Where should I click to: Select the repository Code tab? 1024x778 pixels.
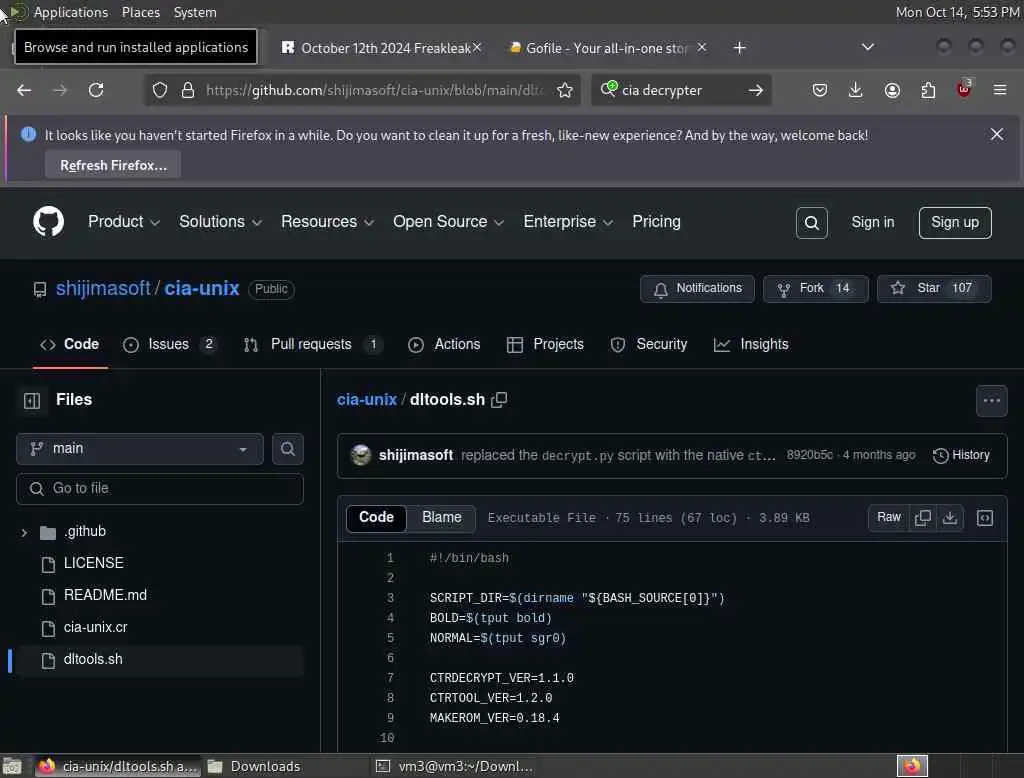(70, 344)
